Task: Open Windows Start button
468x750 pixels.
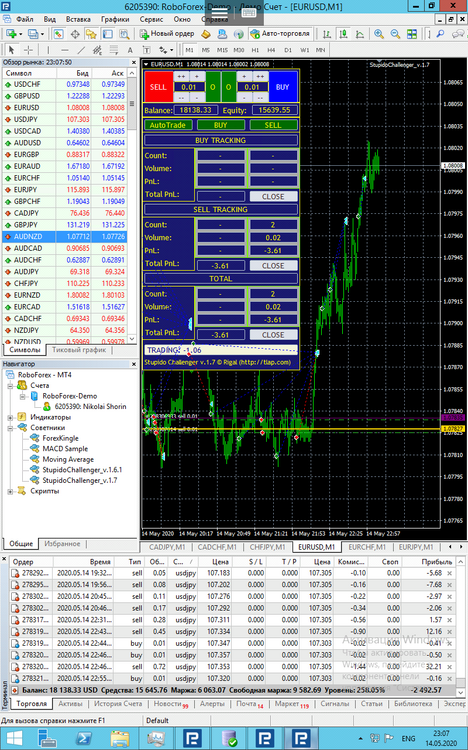Action: (14, 738)
